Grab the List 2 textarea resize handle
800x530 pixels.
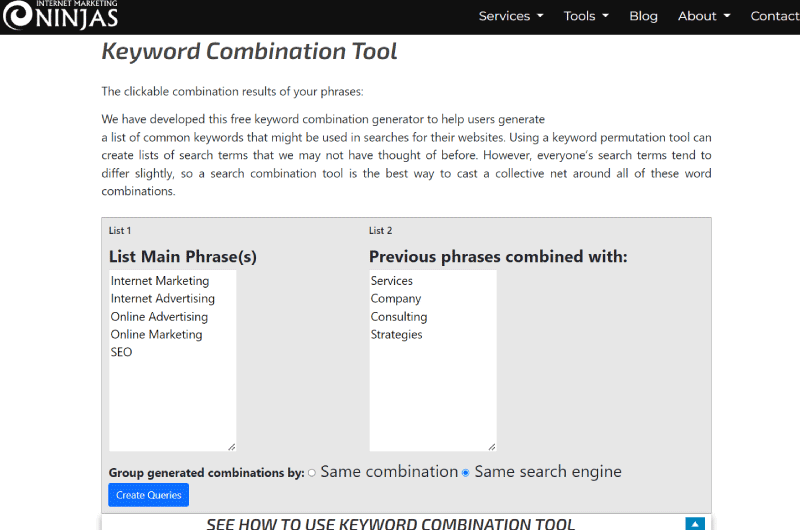(x=492, y=447)
